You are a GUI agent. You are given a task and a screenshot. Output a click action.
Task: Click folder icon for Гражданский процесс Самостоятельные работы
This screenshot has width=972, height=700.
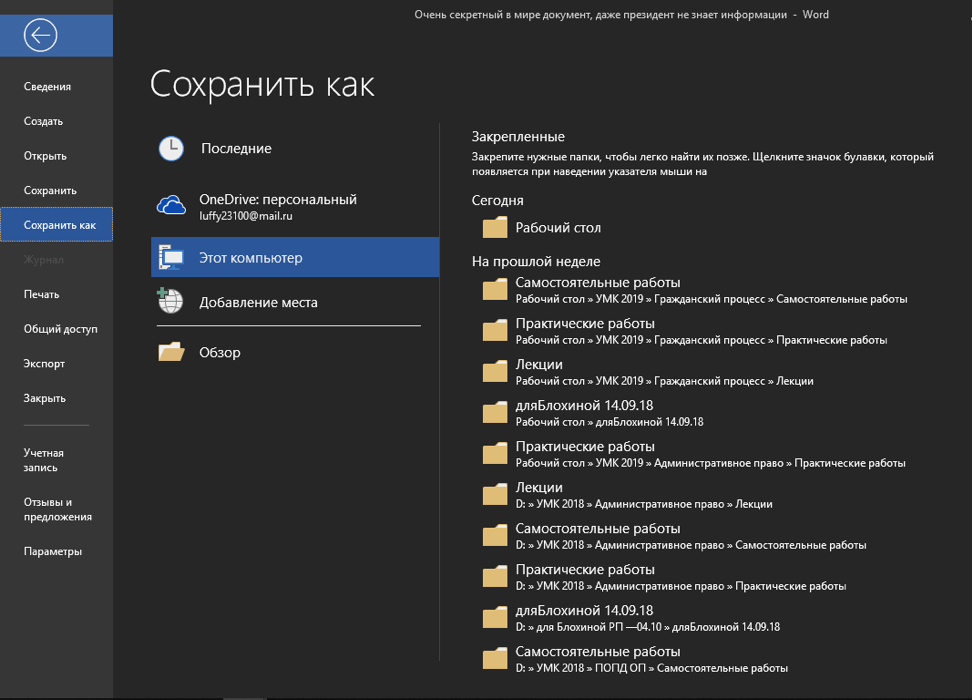click(x=495, y=290)
